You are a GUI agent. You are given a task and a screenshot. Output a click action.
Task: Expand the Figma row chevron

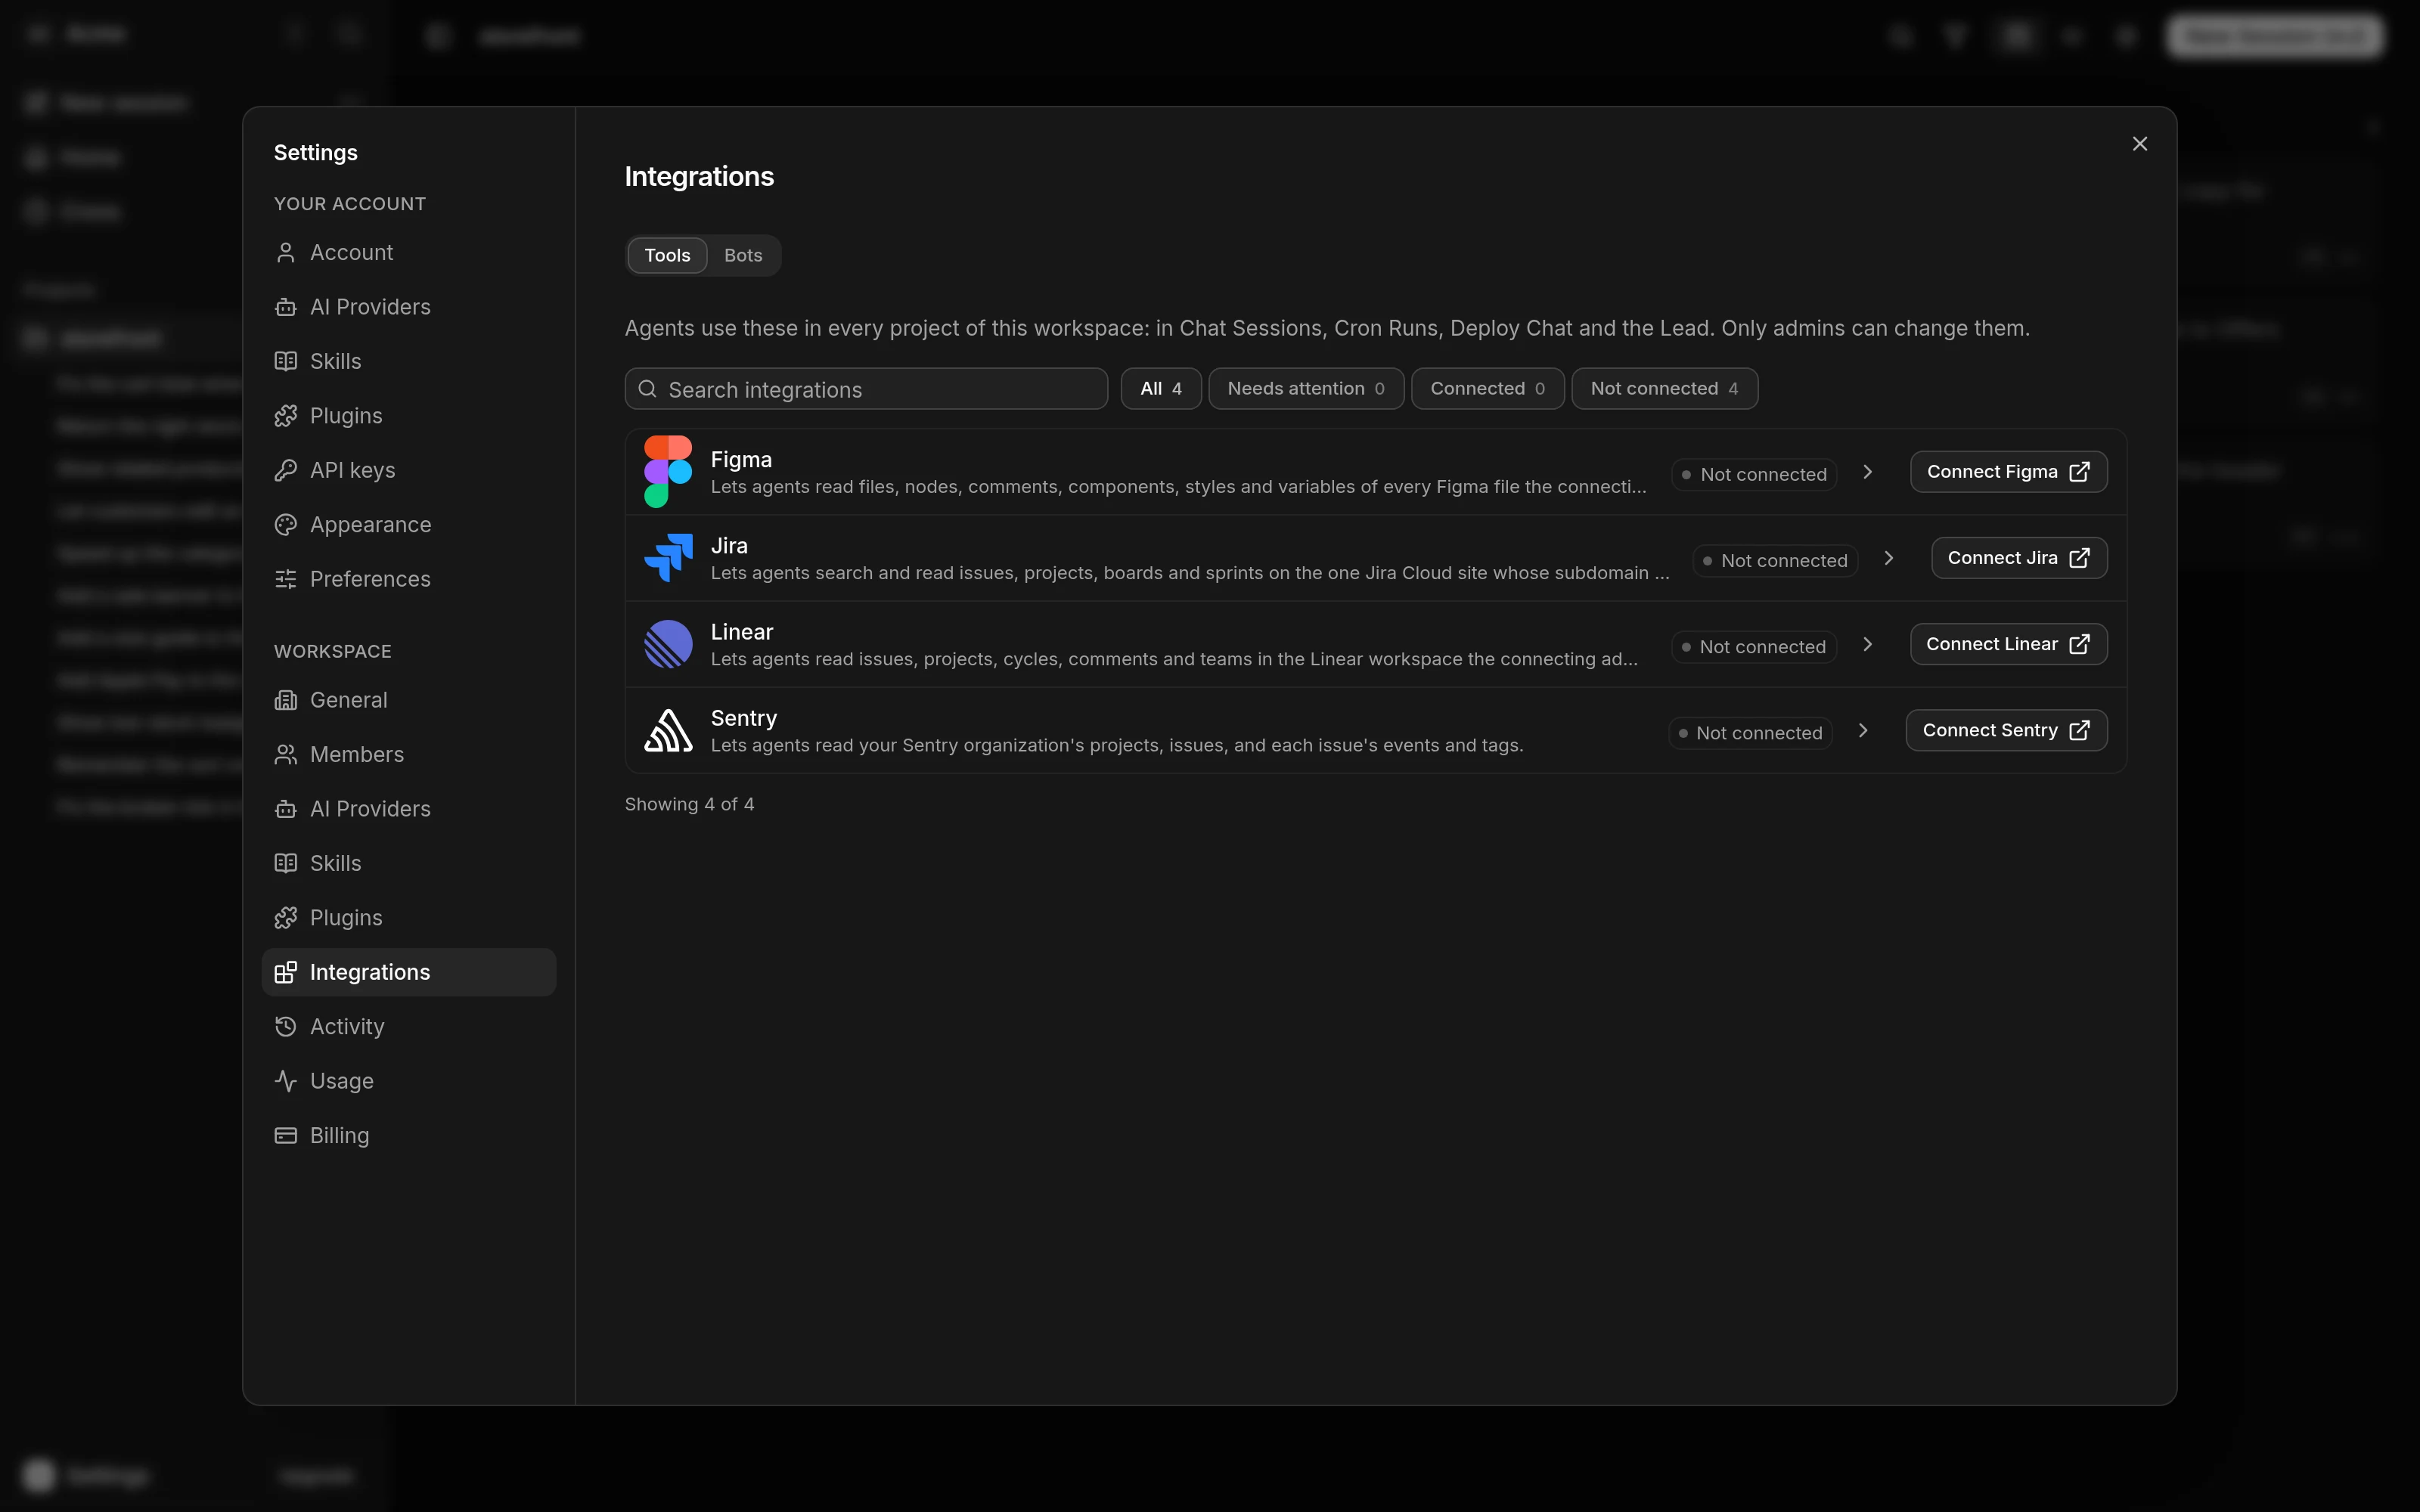point(1867,472)
